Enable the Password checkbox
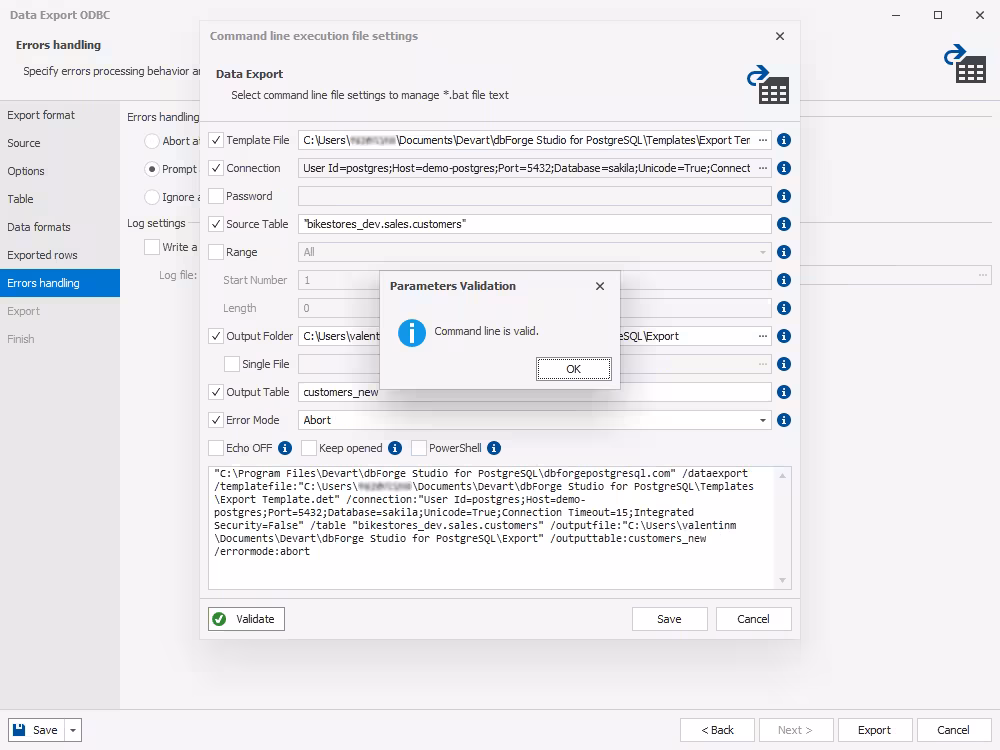This screenshot has width=1000, height=750. pos(216,196)
